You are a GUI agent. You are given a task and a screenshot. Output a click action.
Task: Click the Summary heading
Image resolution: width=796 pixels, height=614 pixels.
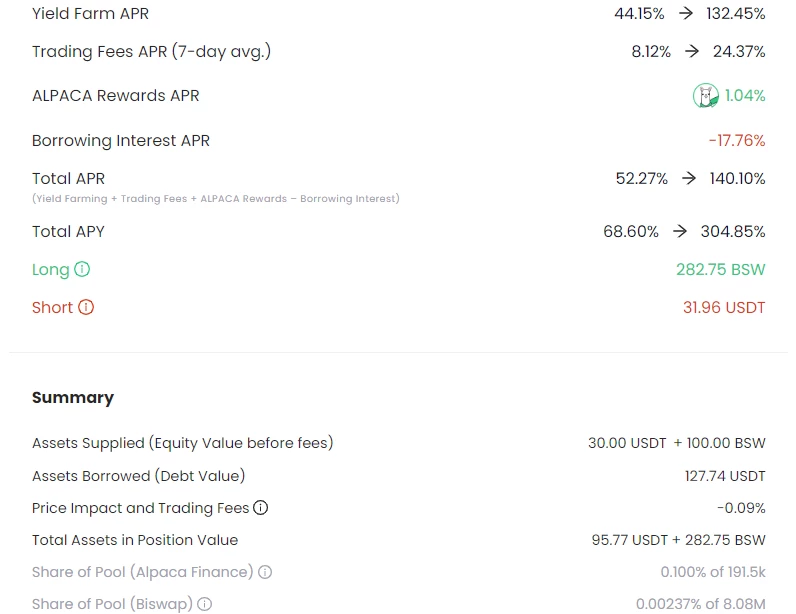point(73,398)
